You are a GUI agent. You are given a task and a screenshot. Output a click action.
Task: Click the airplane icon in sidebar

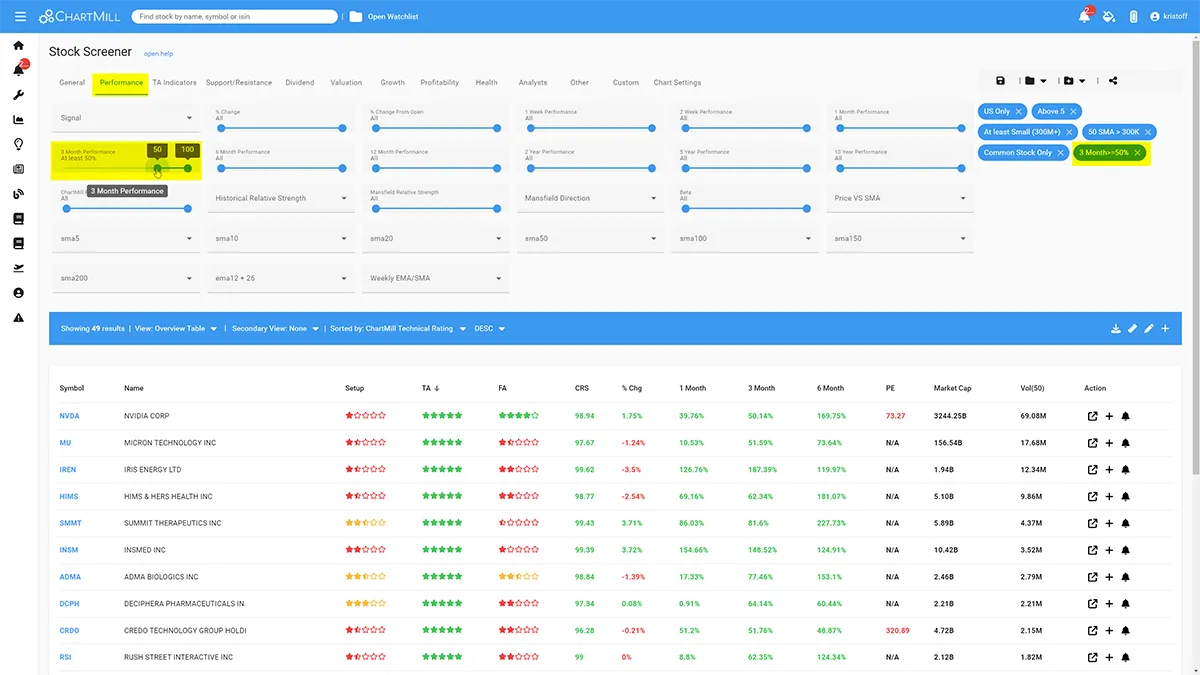tap(18, 268)
